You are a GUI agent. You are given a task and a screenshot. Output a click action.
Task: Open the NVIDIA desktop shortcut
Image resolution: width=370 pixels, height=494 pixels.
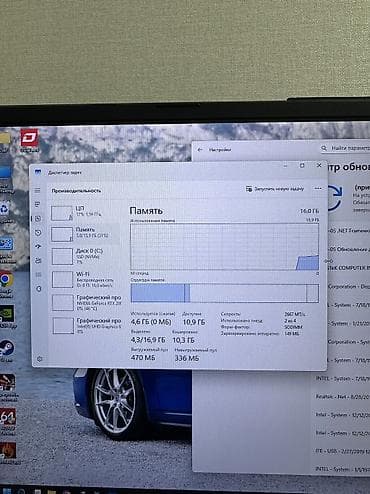(7, 316)
